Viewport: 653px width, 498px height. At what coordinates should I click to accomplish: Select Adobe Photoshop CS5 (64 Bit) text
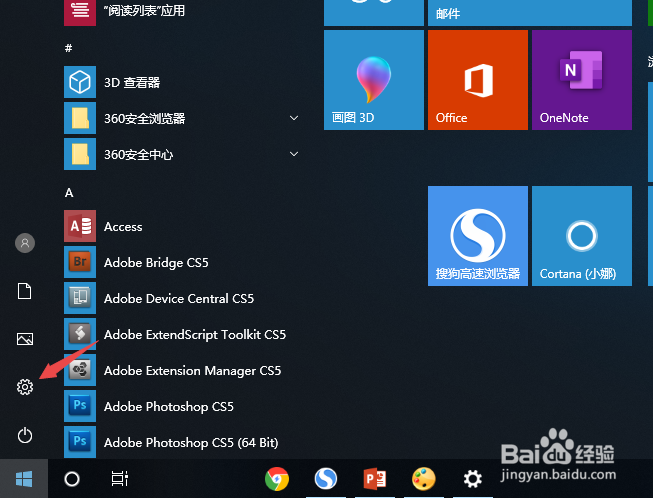(x=191, y=443)
